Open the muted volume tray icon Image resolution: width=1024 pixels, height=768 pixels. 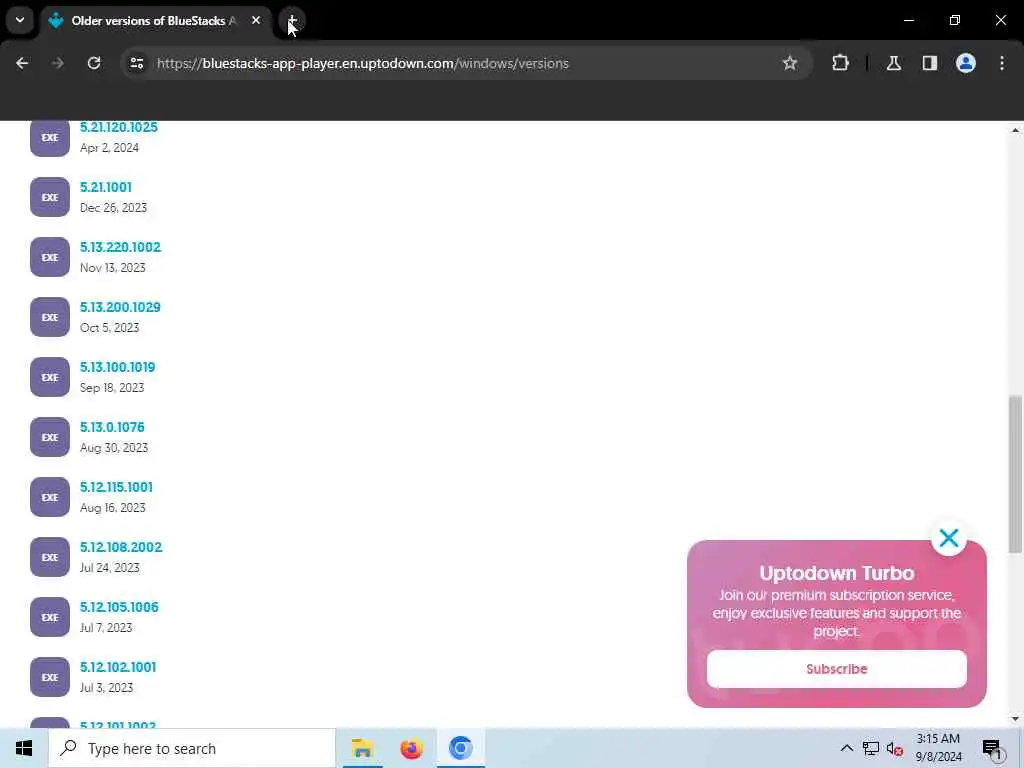[x=895, y=749]
